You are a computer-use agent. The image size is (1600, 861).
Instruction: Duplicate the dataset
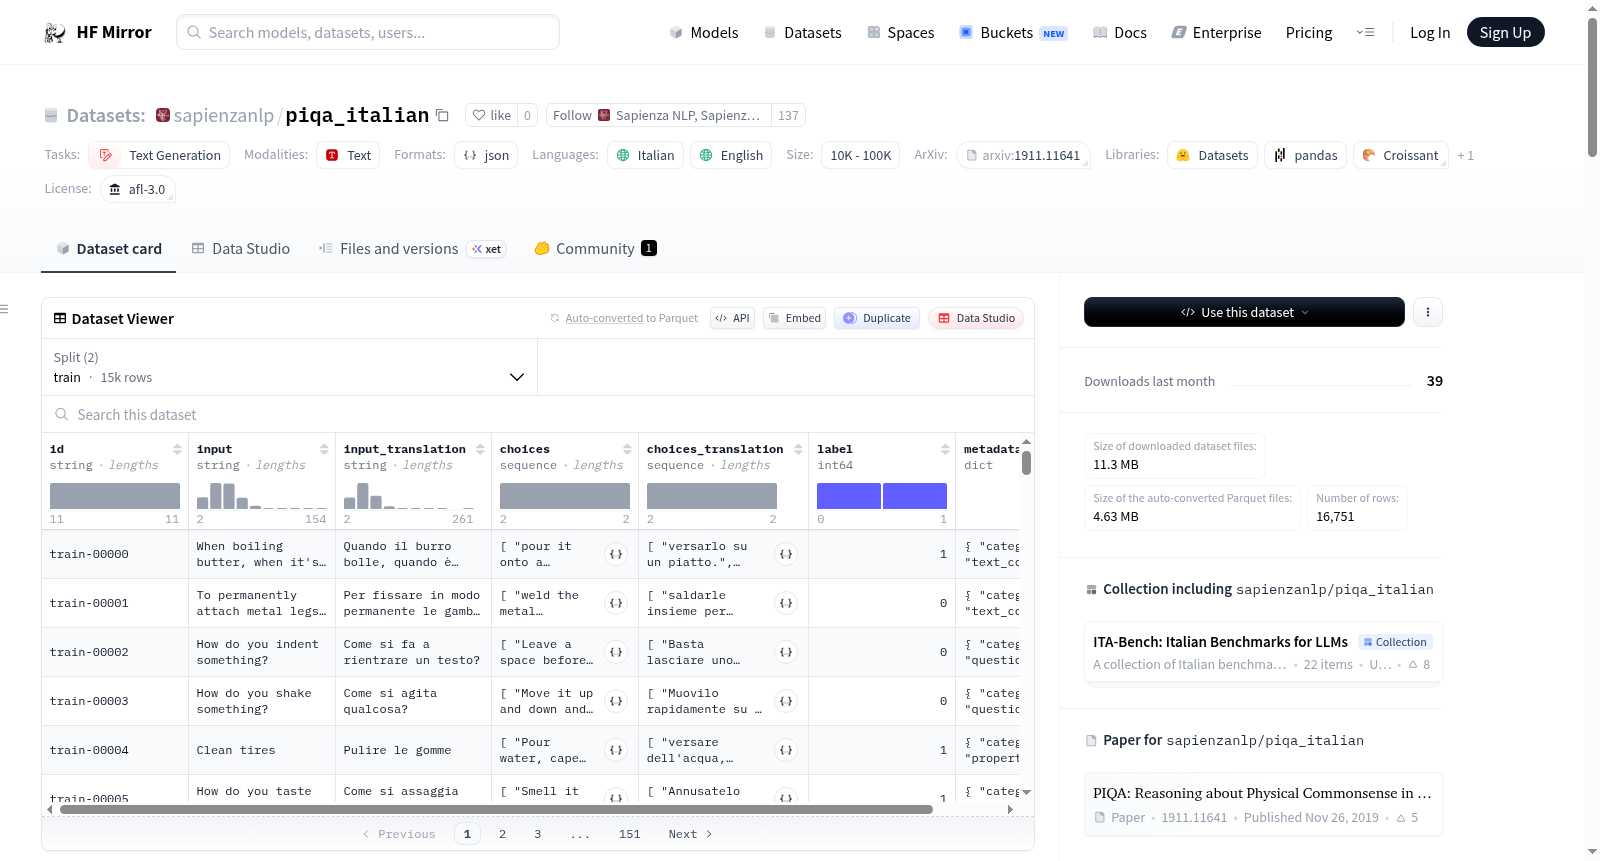877,318
